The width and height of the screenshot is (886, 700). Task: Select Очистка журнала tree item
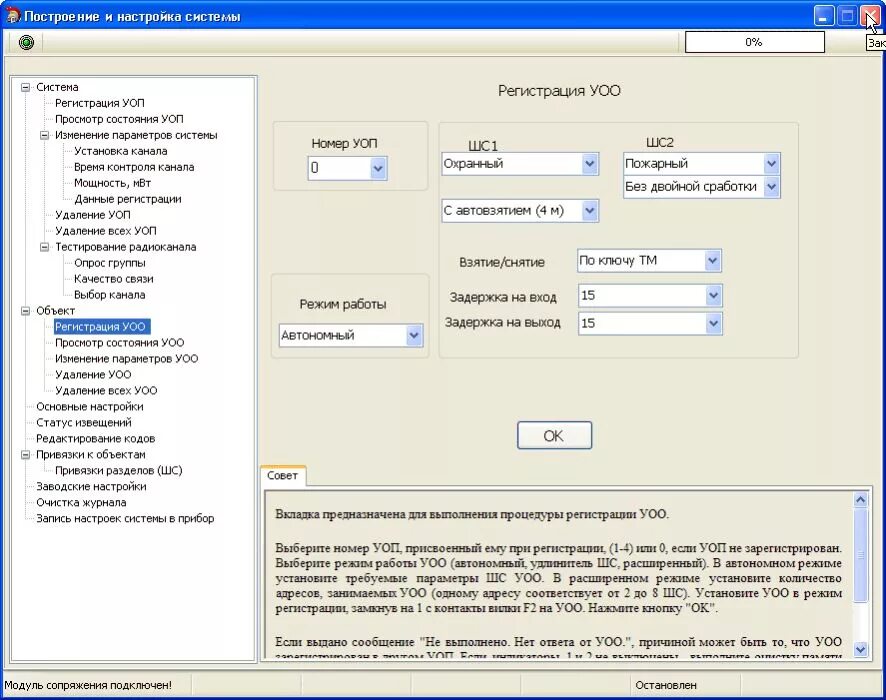(x=81, y=502)
